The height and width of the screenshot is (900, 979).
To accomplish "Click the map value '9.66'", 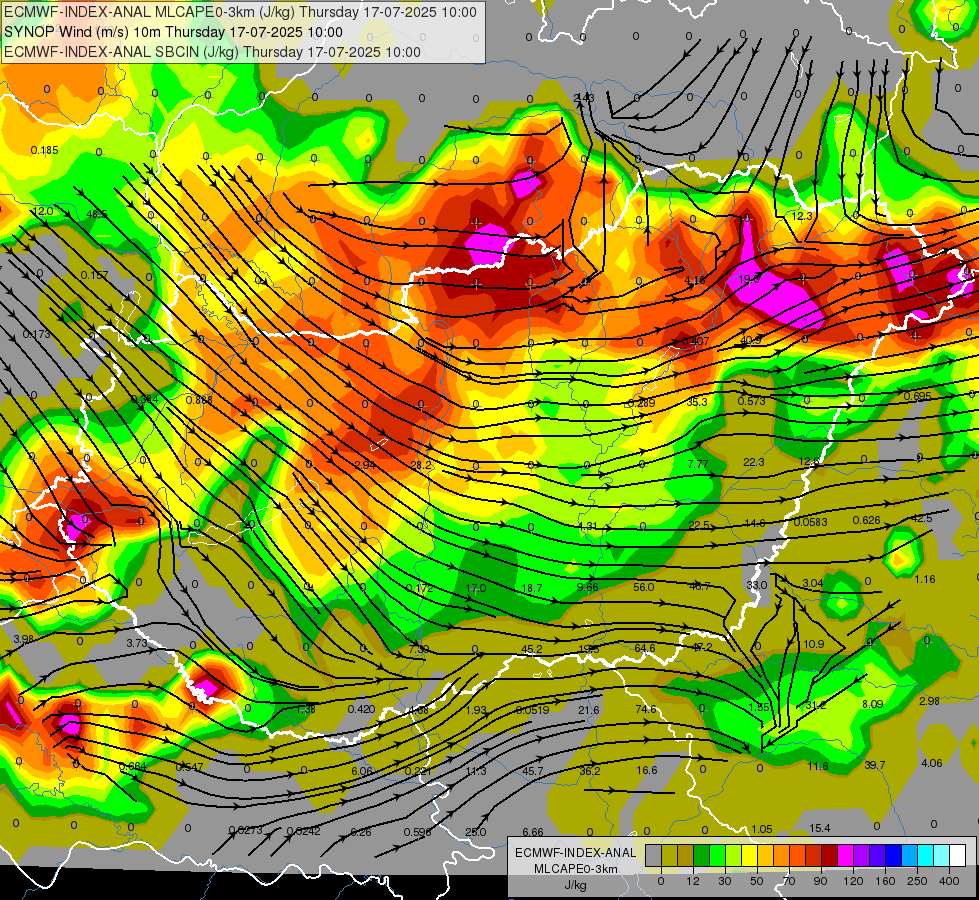I will (x=588, y=587).
